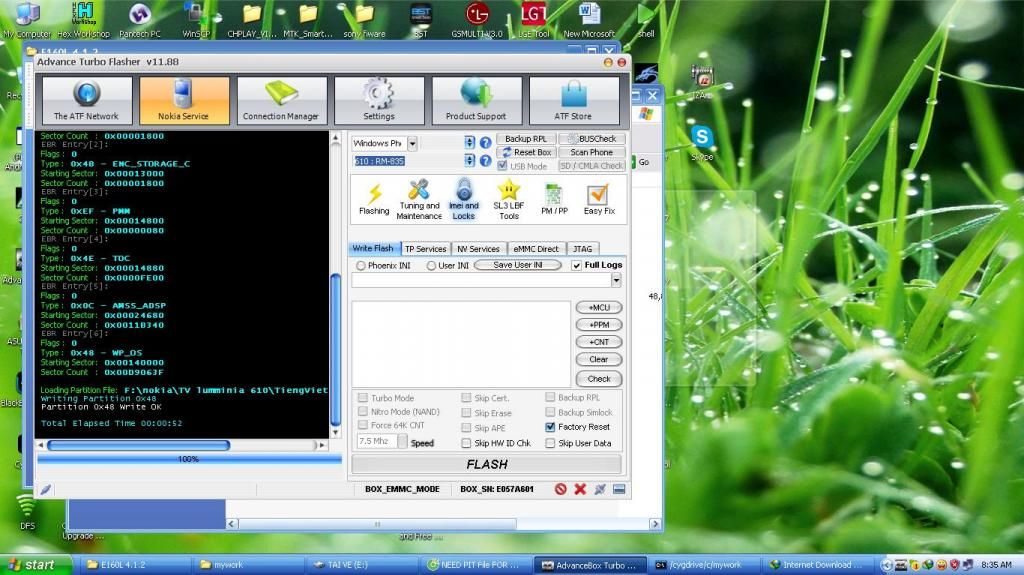Click the log vertical scrollbar thumb
1024x575 pixels.
point(336,350)
